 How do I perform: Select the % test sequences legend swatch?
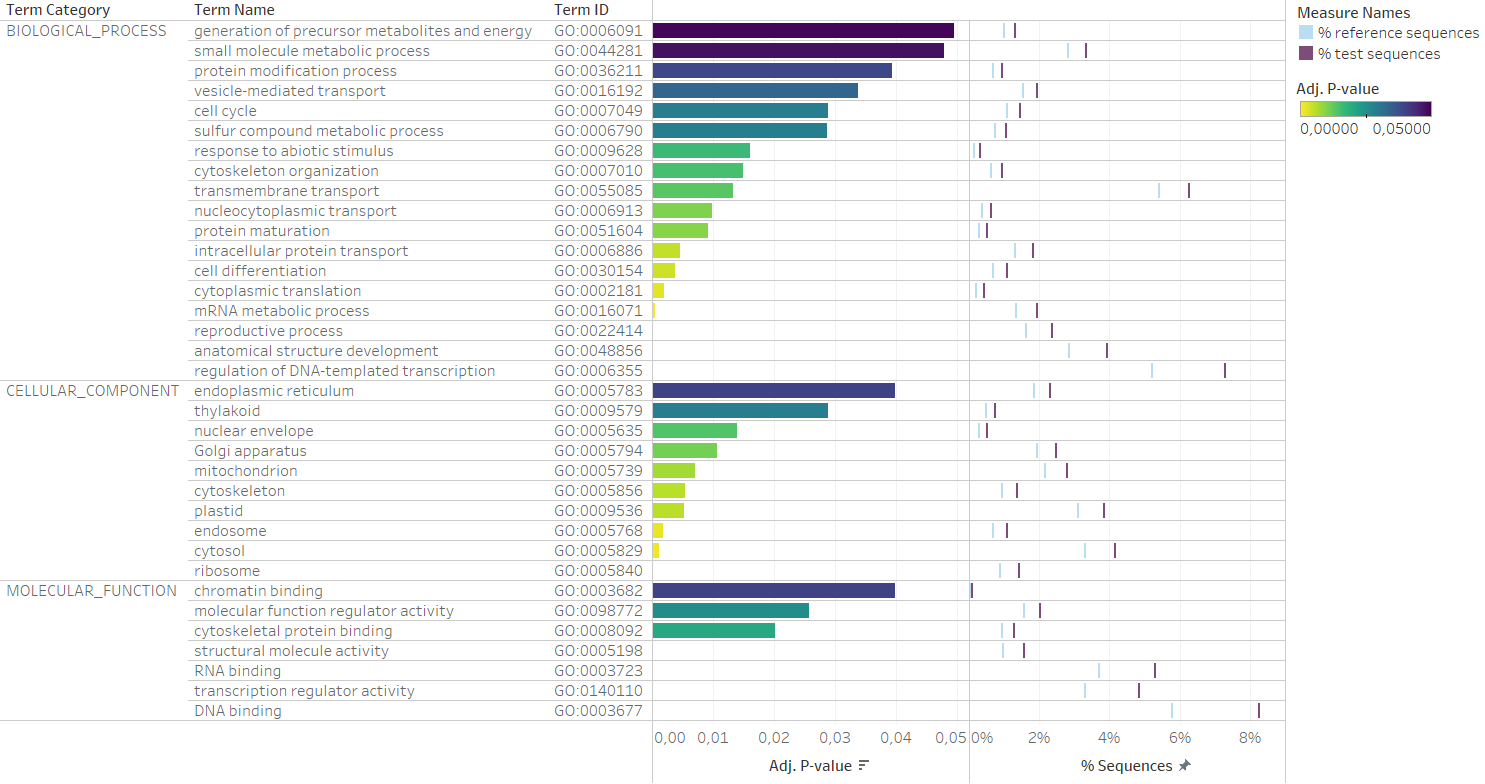click(x=1305, y=54)
